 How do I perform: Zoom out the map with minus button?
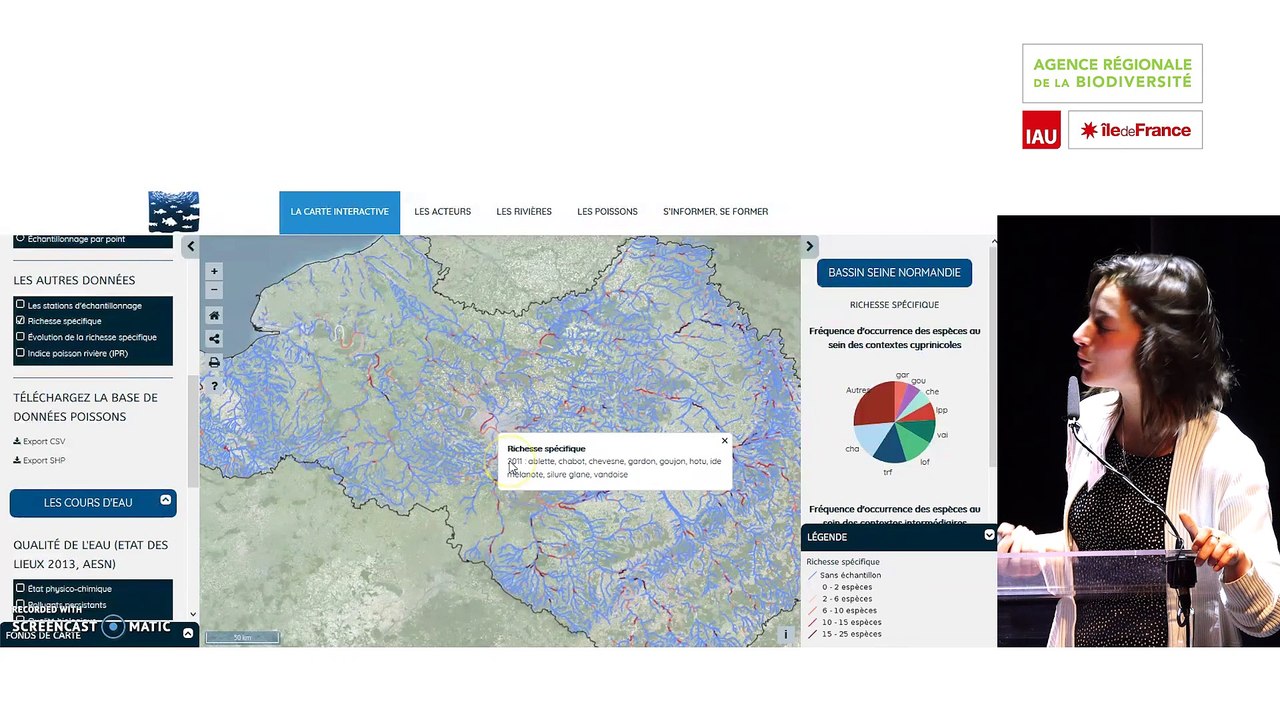(214, 290)
